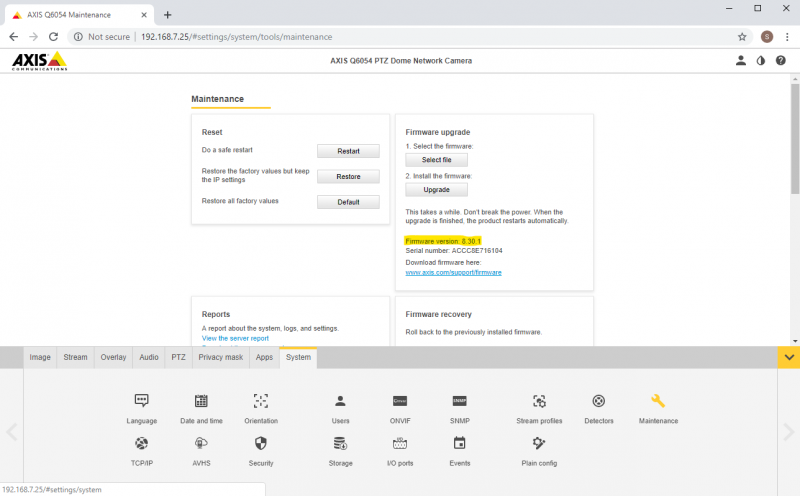The width and height of the screenshot is (800, 496).
Task: Select the Maintenance wrench icon
Action: 658,401
